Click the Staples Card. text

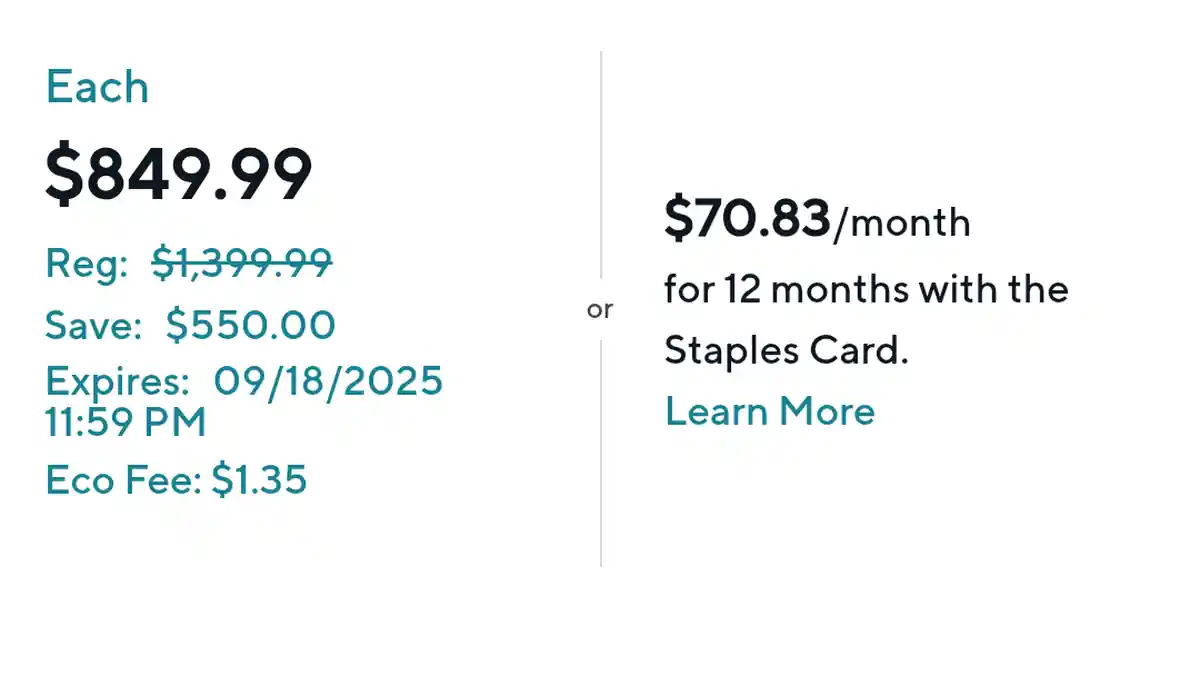coord(786,351)
